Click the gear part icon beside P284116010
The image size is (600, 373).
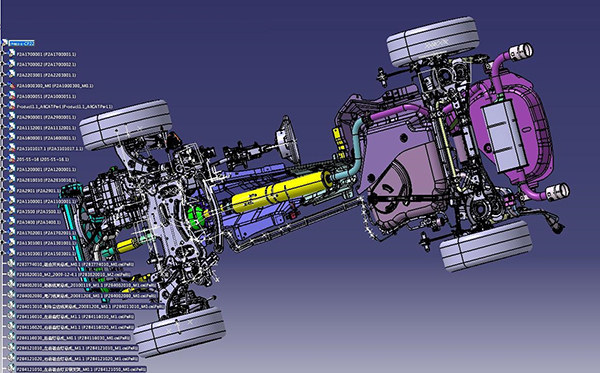click(x=11, y=316)
